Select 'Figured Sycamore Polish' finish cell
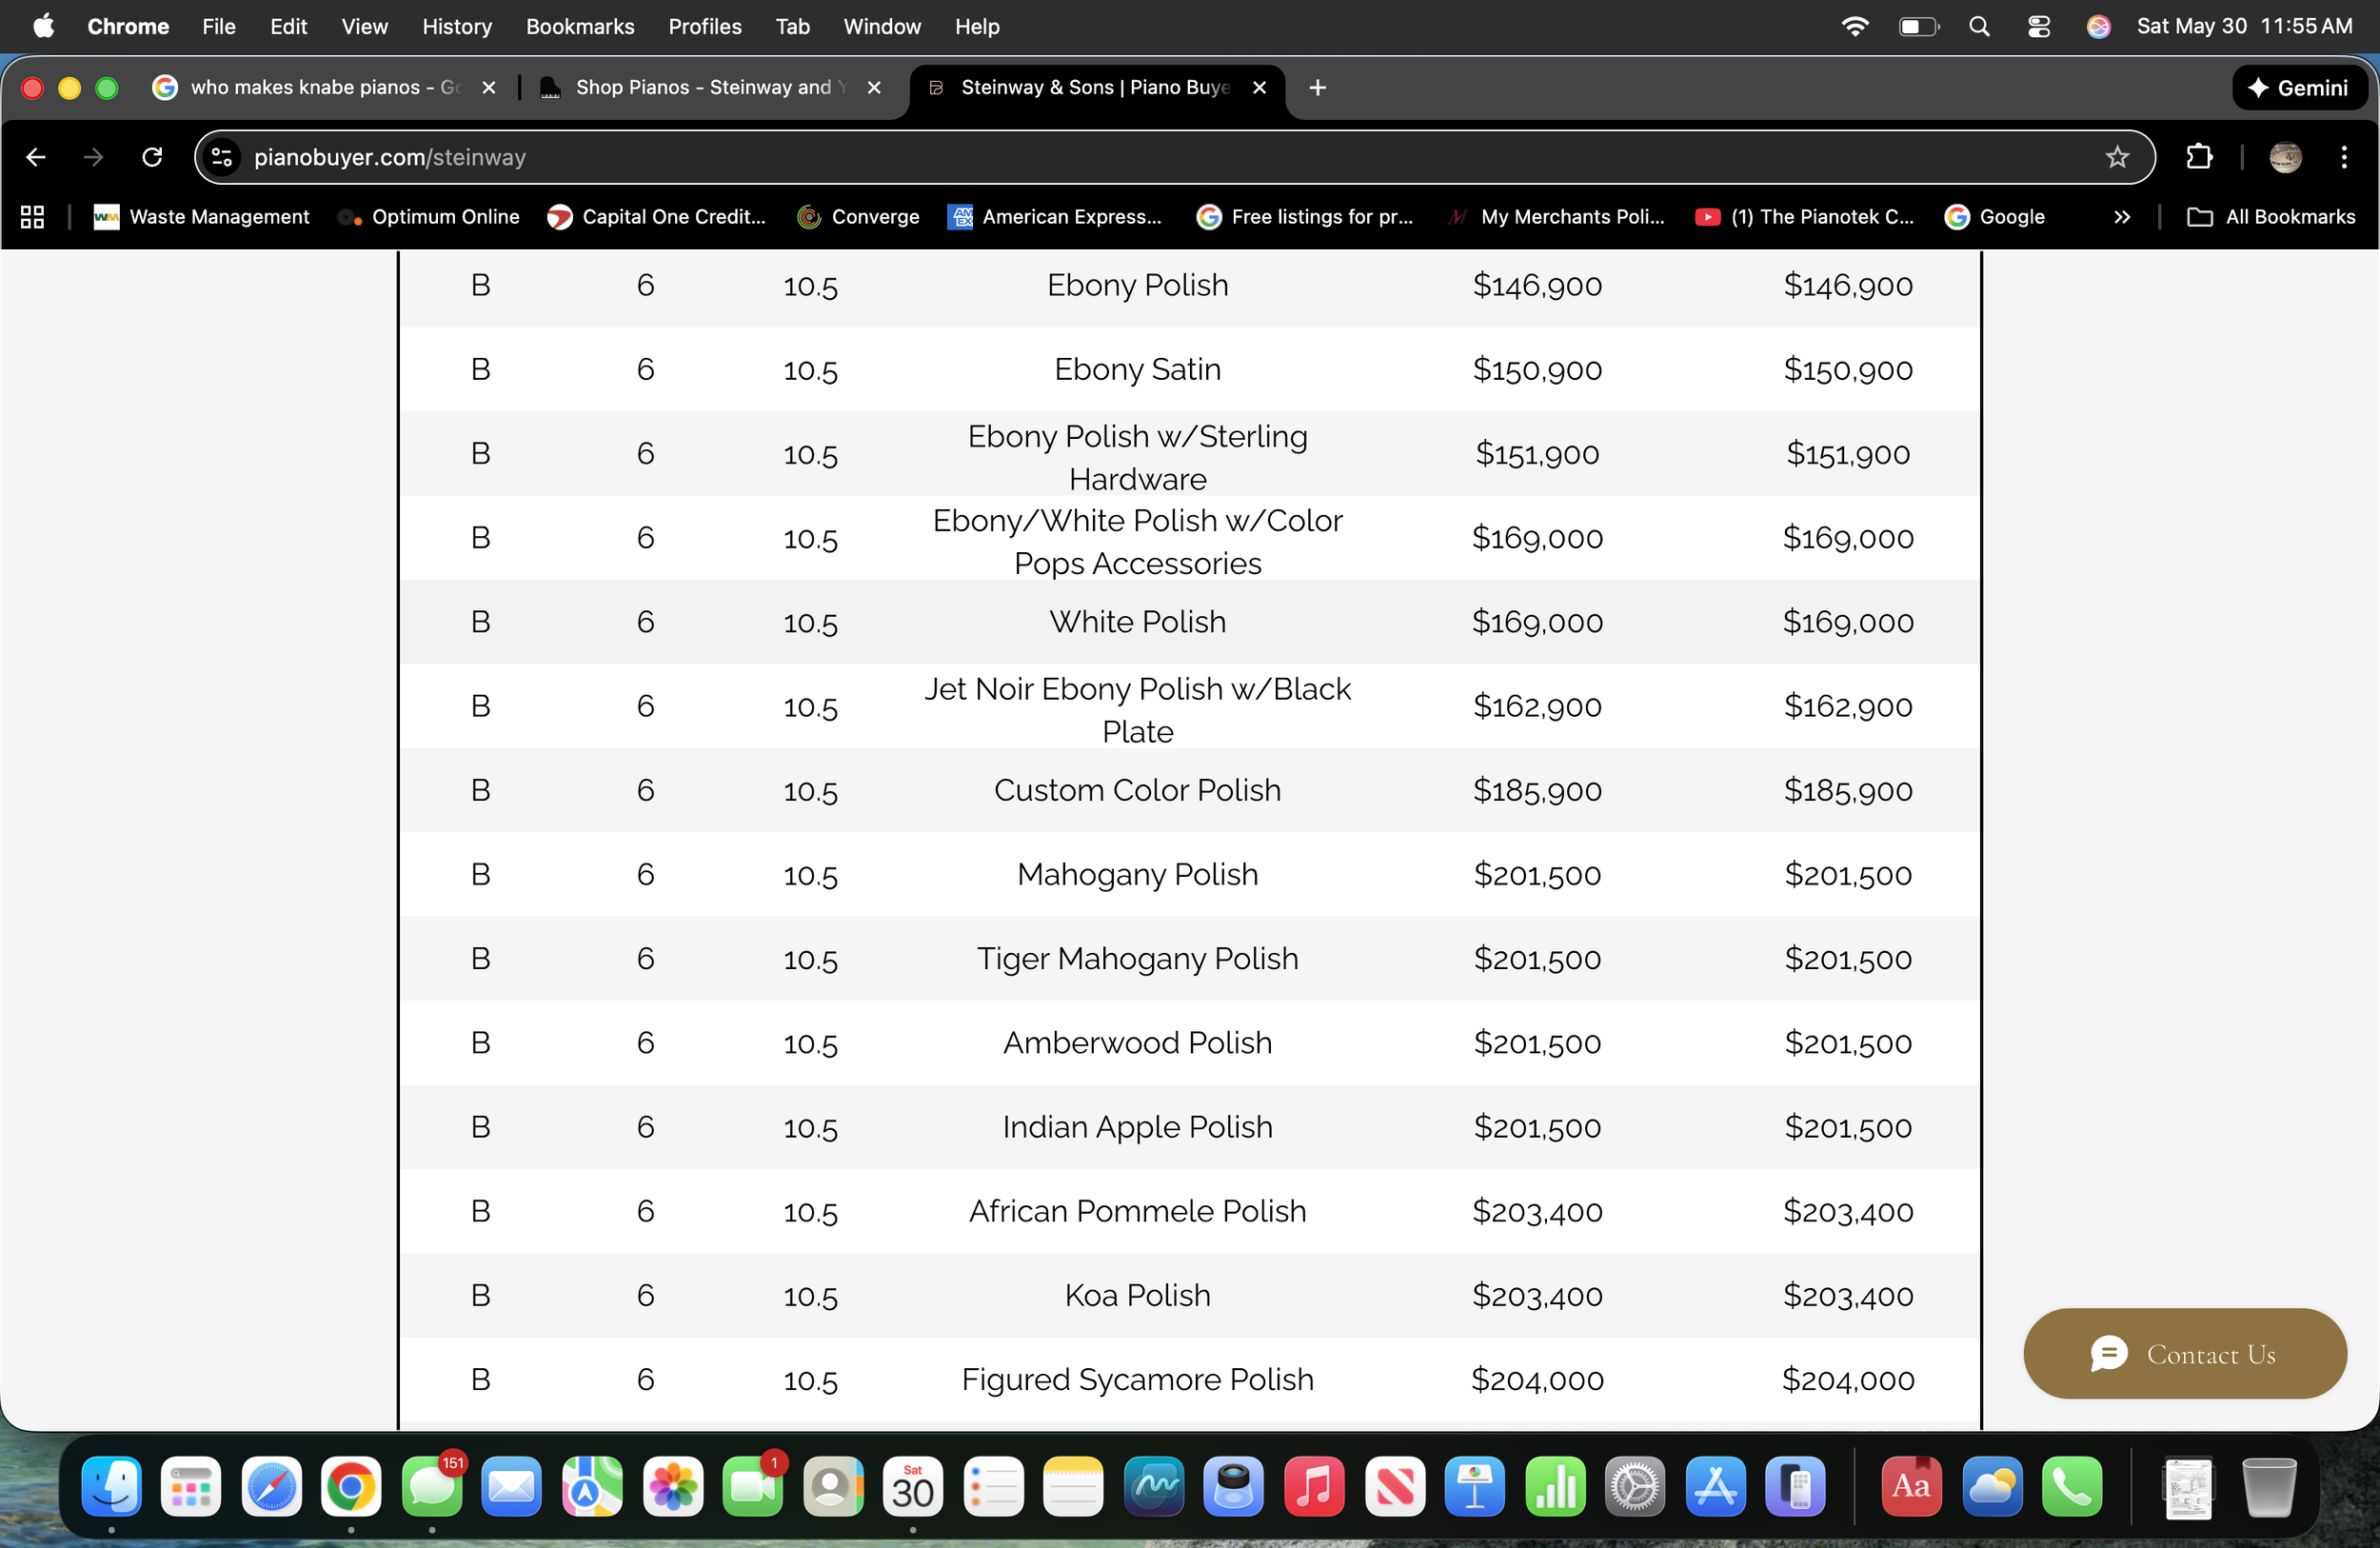Screen dimensions: 2380x1548 [x=1137, y=1379]
